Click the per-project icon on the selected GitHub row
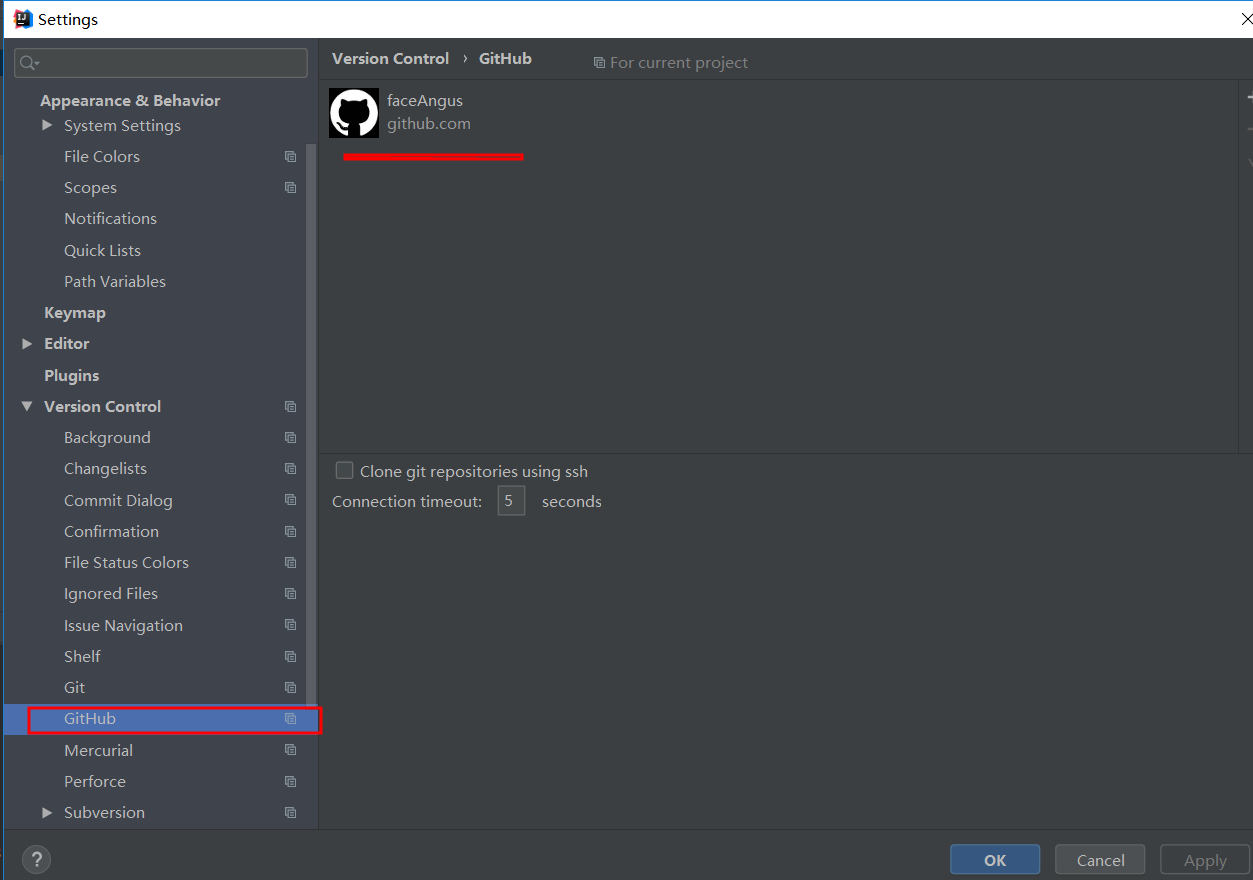This screenshot has width=1253, height=880. pyautogui.click(x=290, y=719)
